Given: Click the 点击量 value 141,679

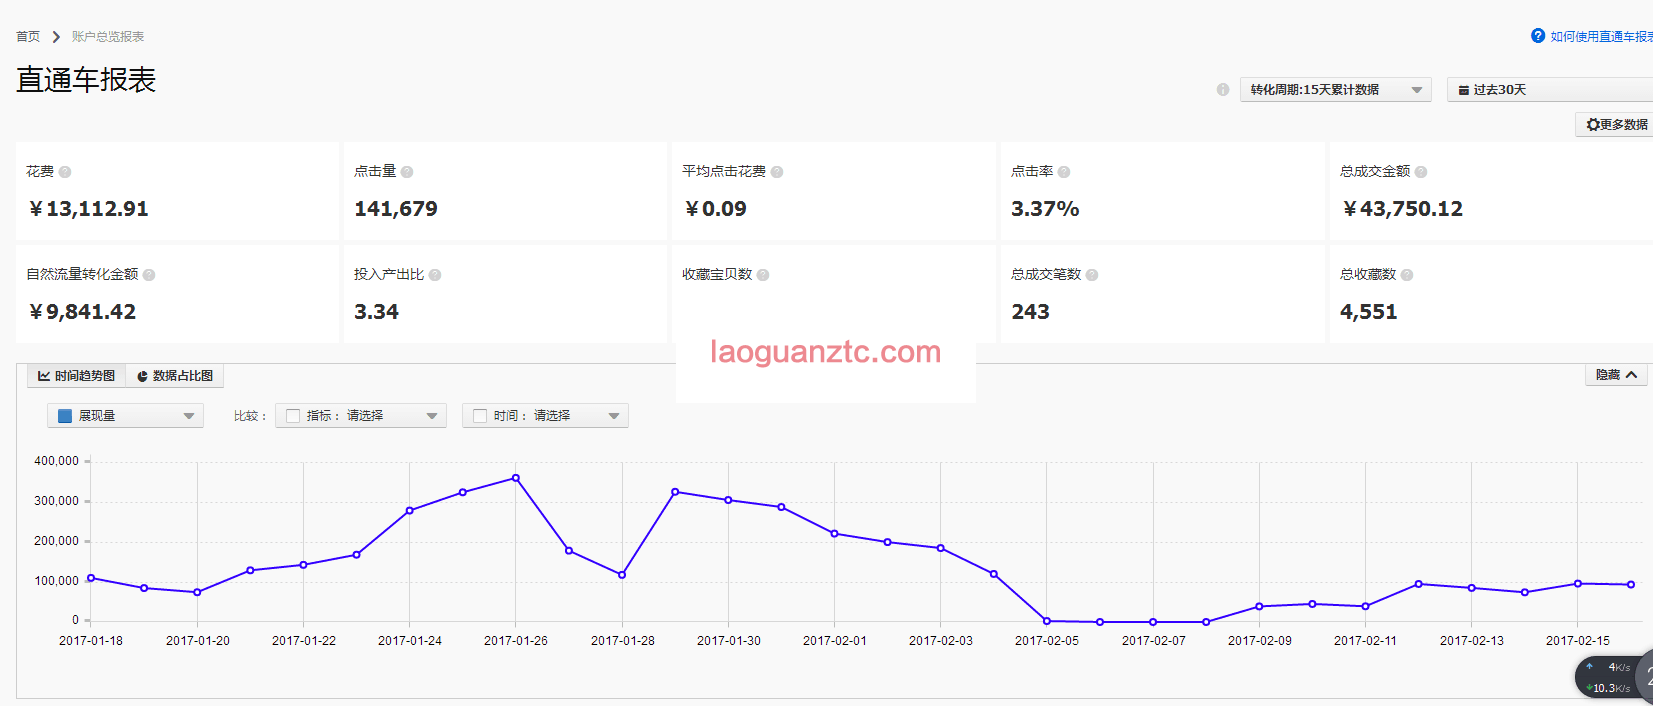Looking at the screenshot, I should point(396,209).
